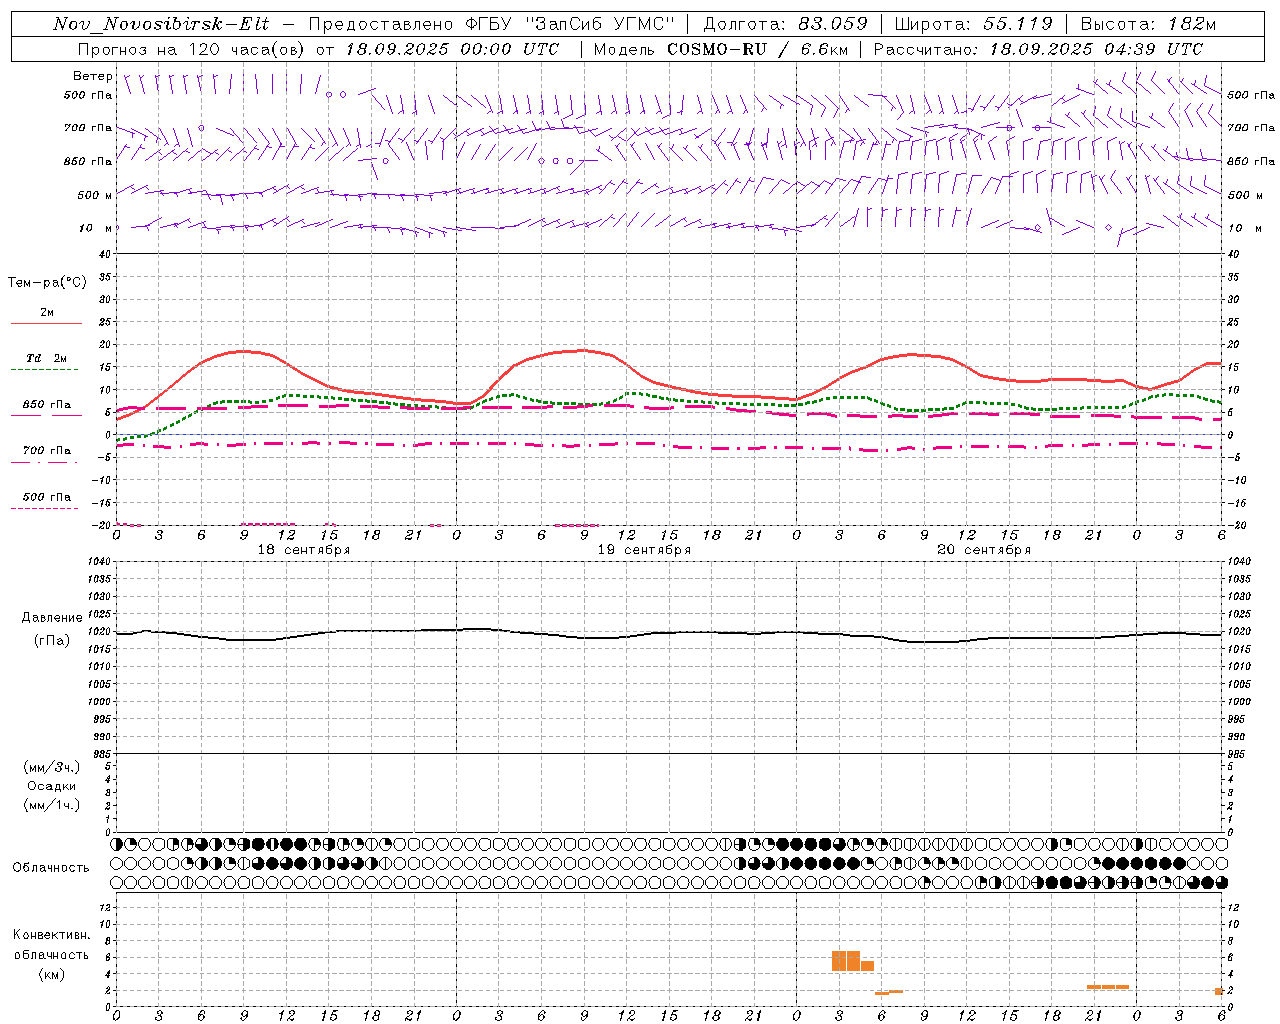Click the '(мм/3ч.)' precipitation unit label
Viewport: 1280px width, 1024px height.
click(52, 767)
